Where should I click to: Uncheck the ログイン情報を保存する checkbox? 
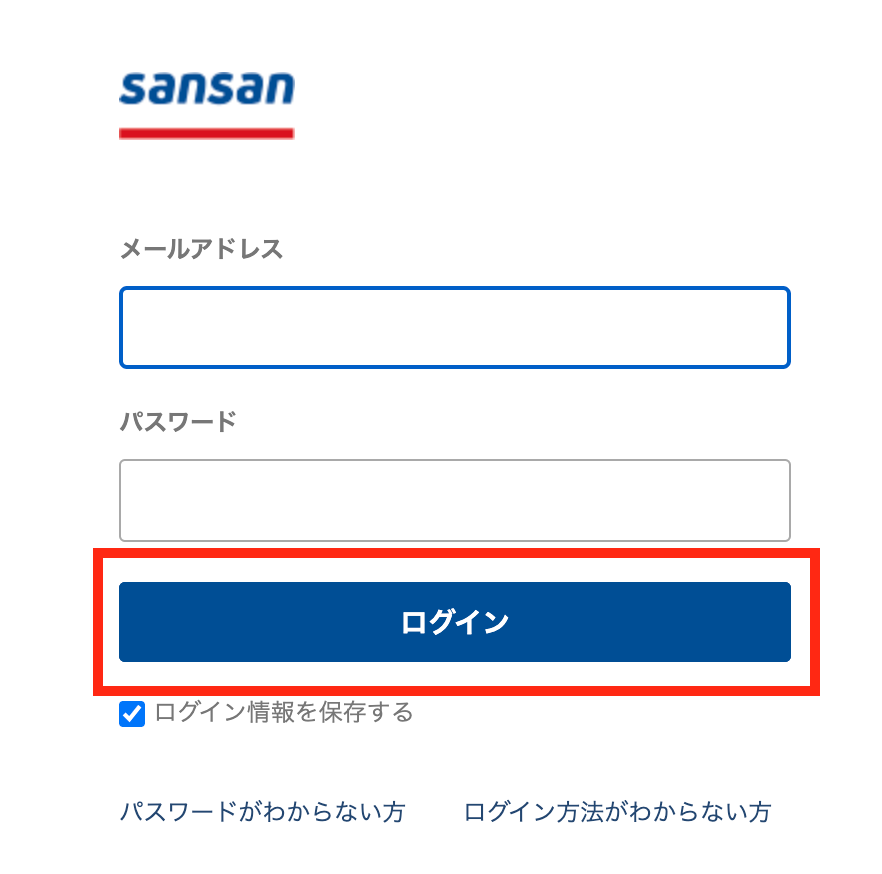point(132,714)
